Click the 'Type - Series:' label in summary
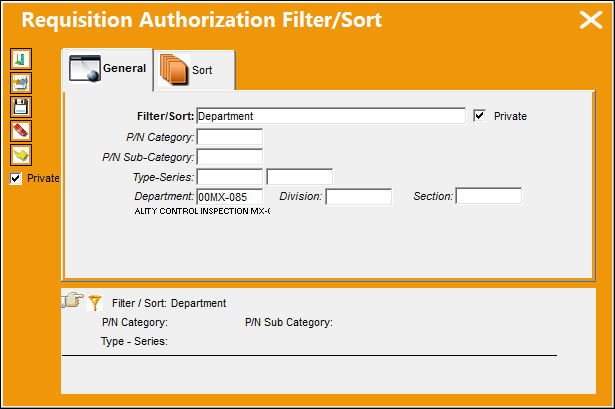Viewport: 615px width, 409px height. tap(134, 341)
